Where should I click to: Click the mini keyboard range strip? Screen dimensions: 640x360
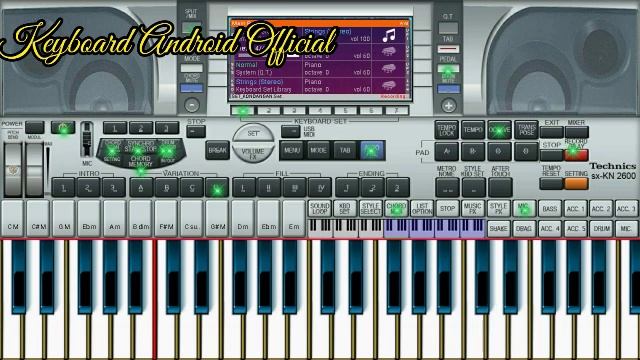point(396,229)
